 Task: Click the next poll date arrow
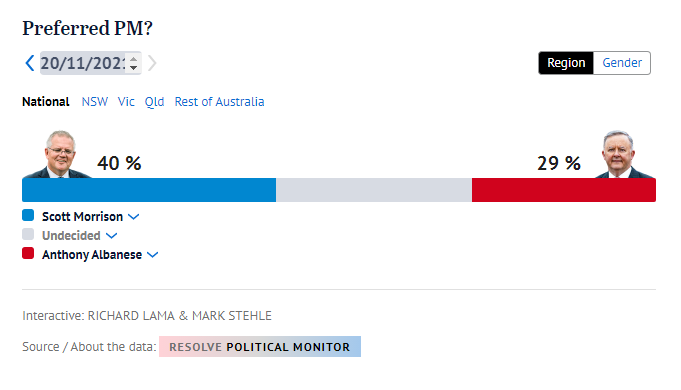(152, 63)
